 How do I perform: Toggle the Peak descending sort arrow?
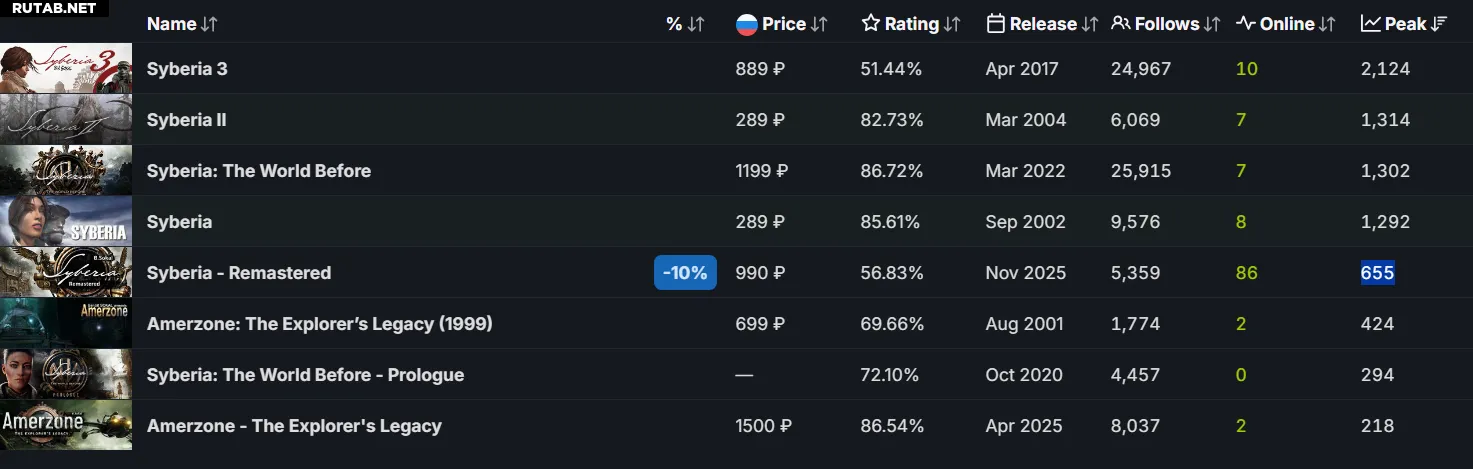pos(1439,24)
